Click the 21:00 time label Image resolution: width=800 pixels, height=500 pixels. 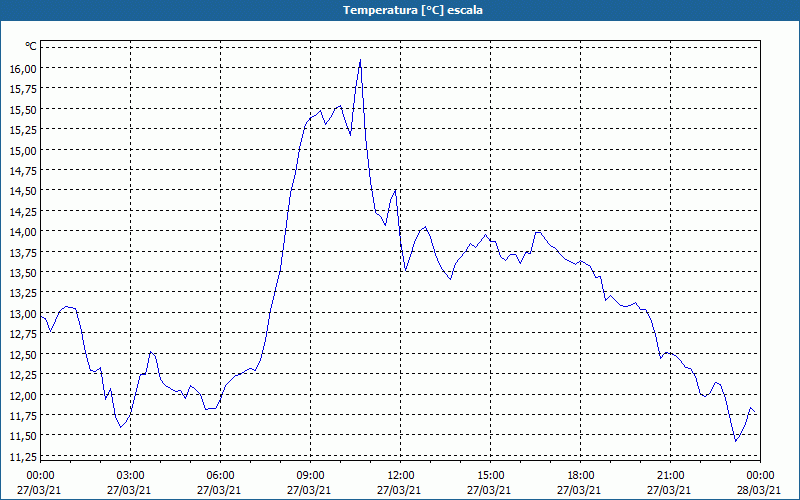[x=670, y=476]
